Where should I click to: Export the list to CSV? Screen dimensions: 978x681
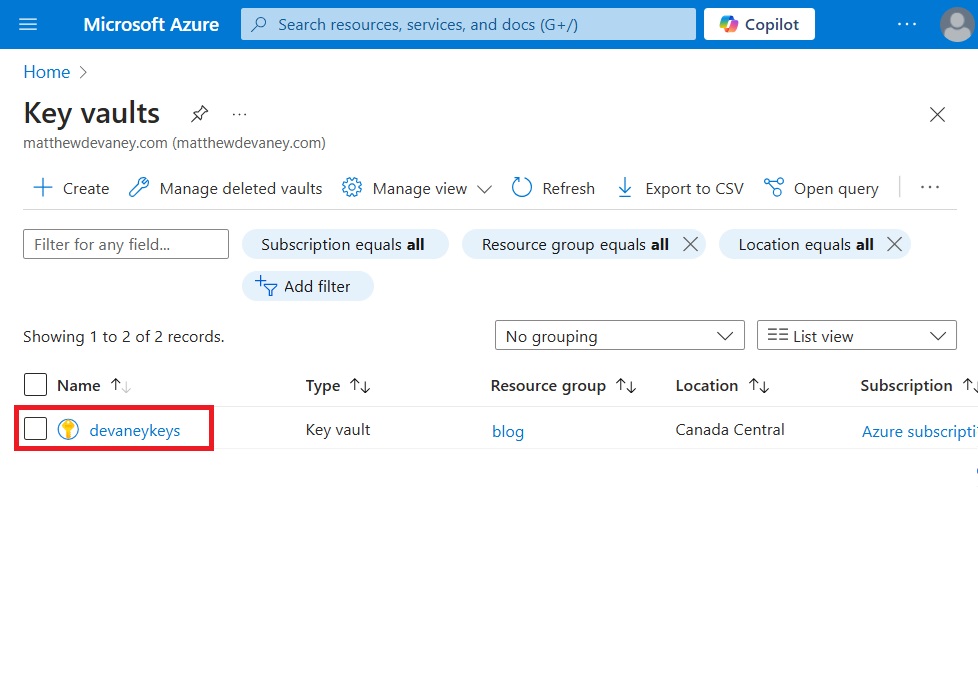click(x=680, y=188)
